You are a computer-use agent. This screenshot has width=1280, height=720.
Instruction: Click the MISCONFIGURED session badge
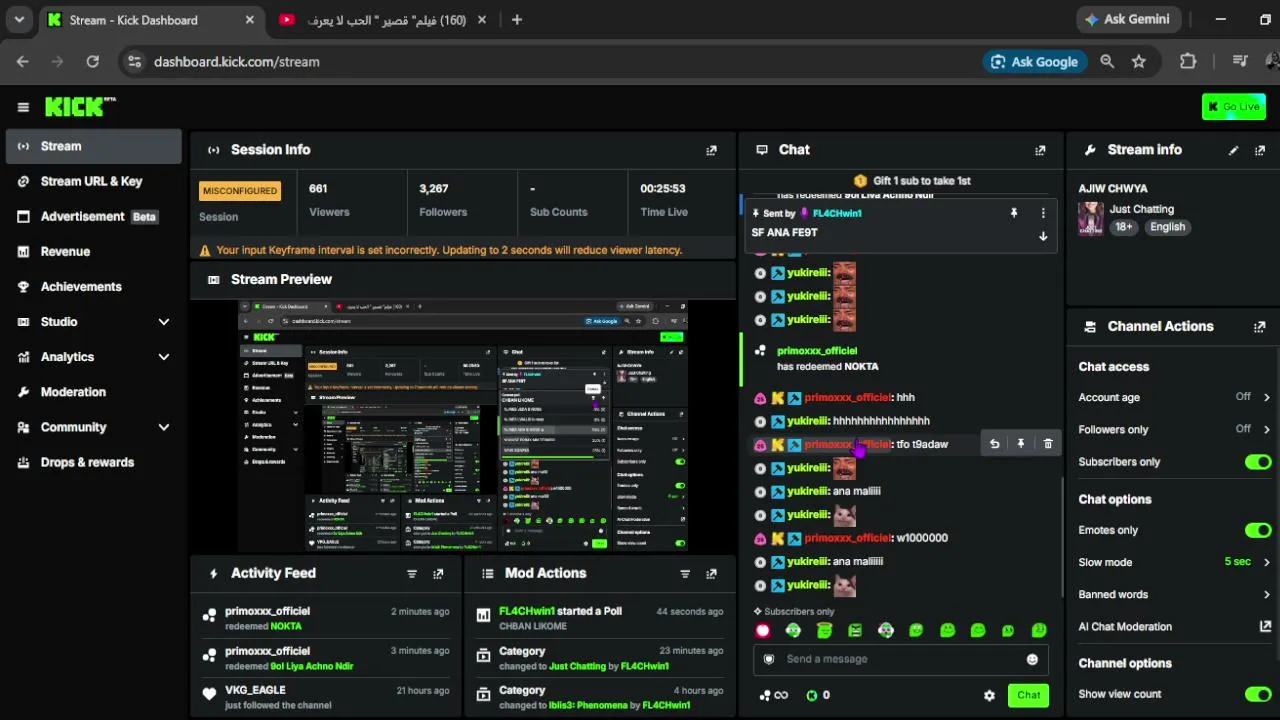(x=240, y=190)
